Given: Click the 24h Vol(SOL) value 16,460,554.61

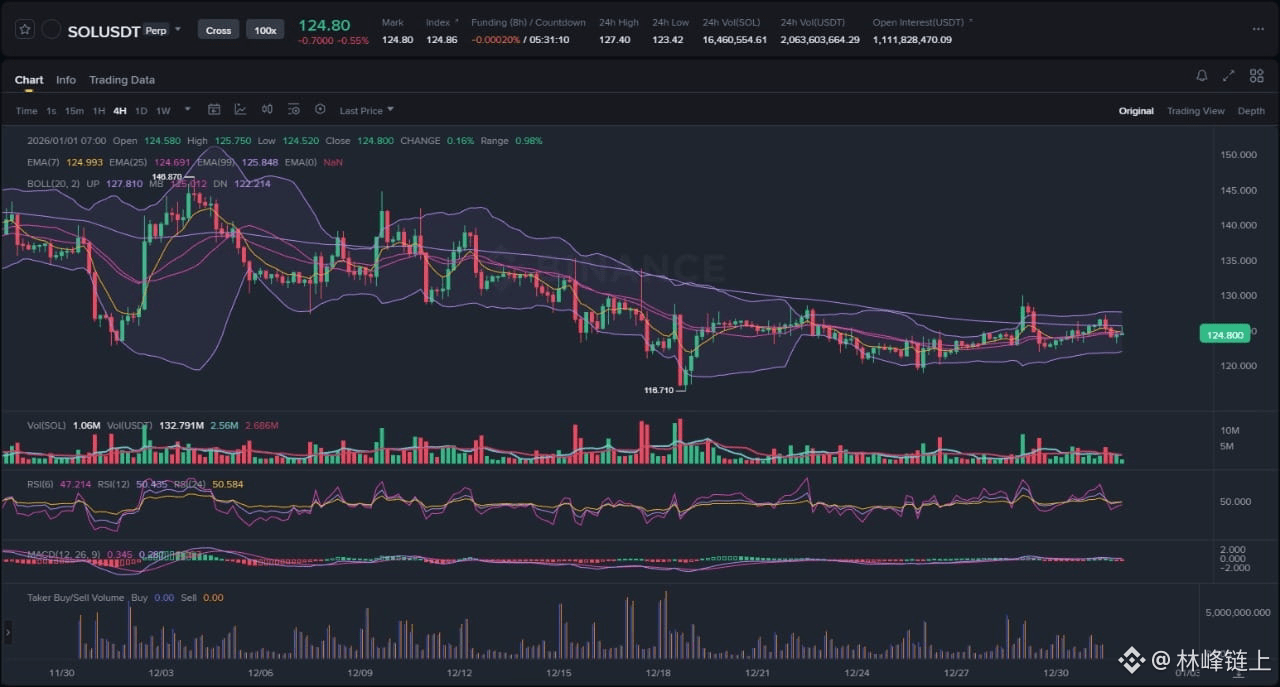Looking at the screenshot, I should pos(734,40).
